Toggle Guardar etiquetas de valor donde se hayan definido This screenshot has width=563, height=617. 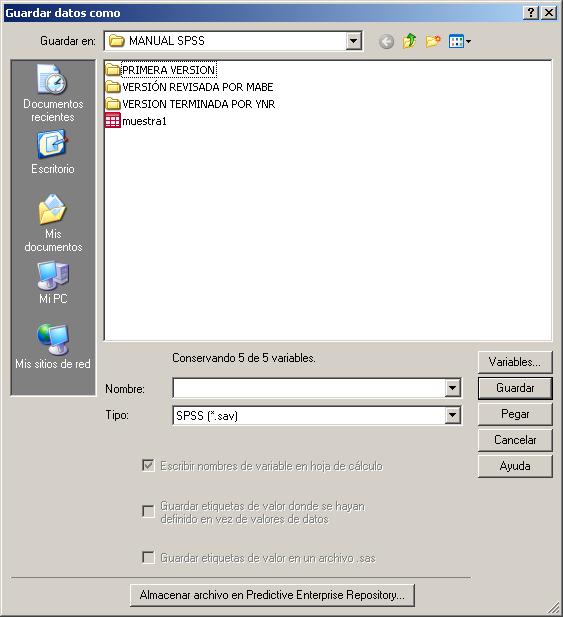point(148,512)
